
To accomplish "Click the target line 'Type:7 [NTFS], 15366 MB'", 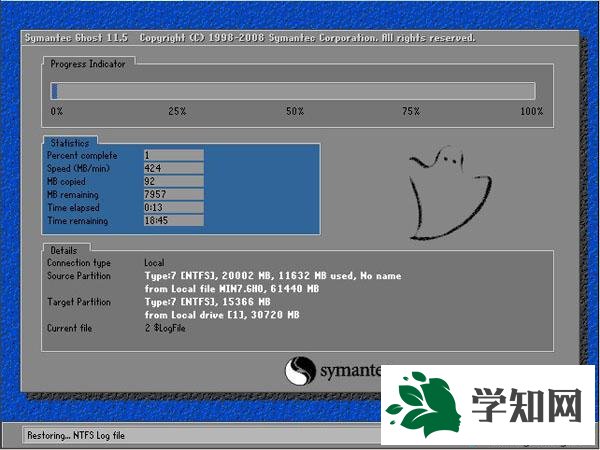I will coord(207,302).
